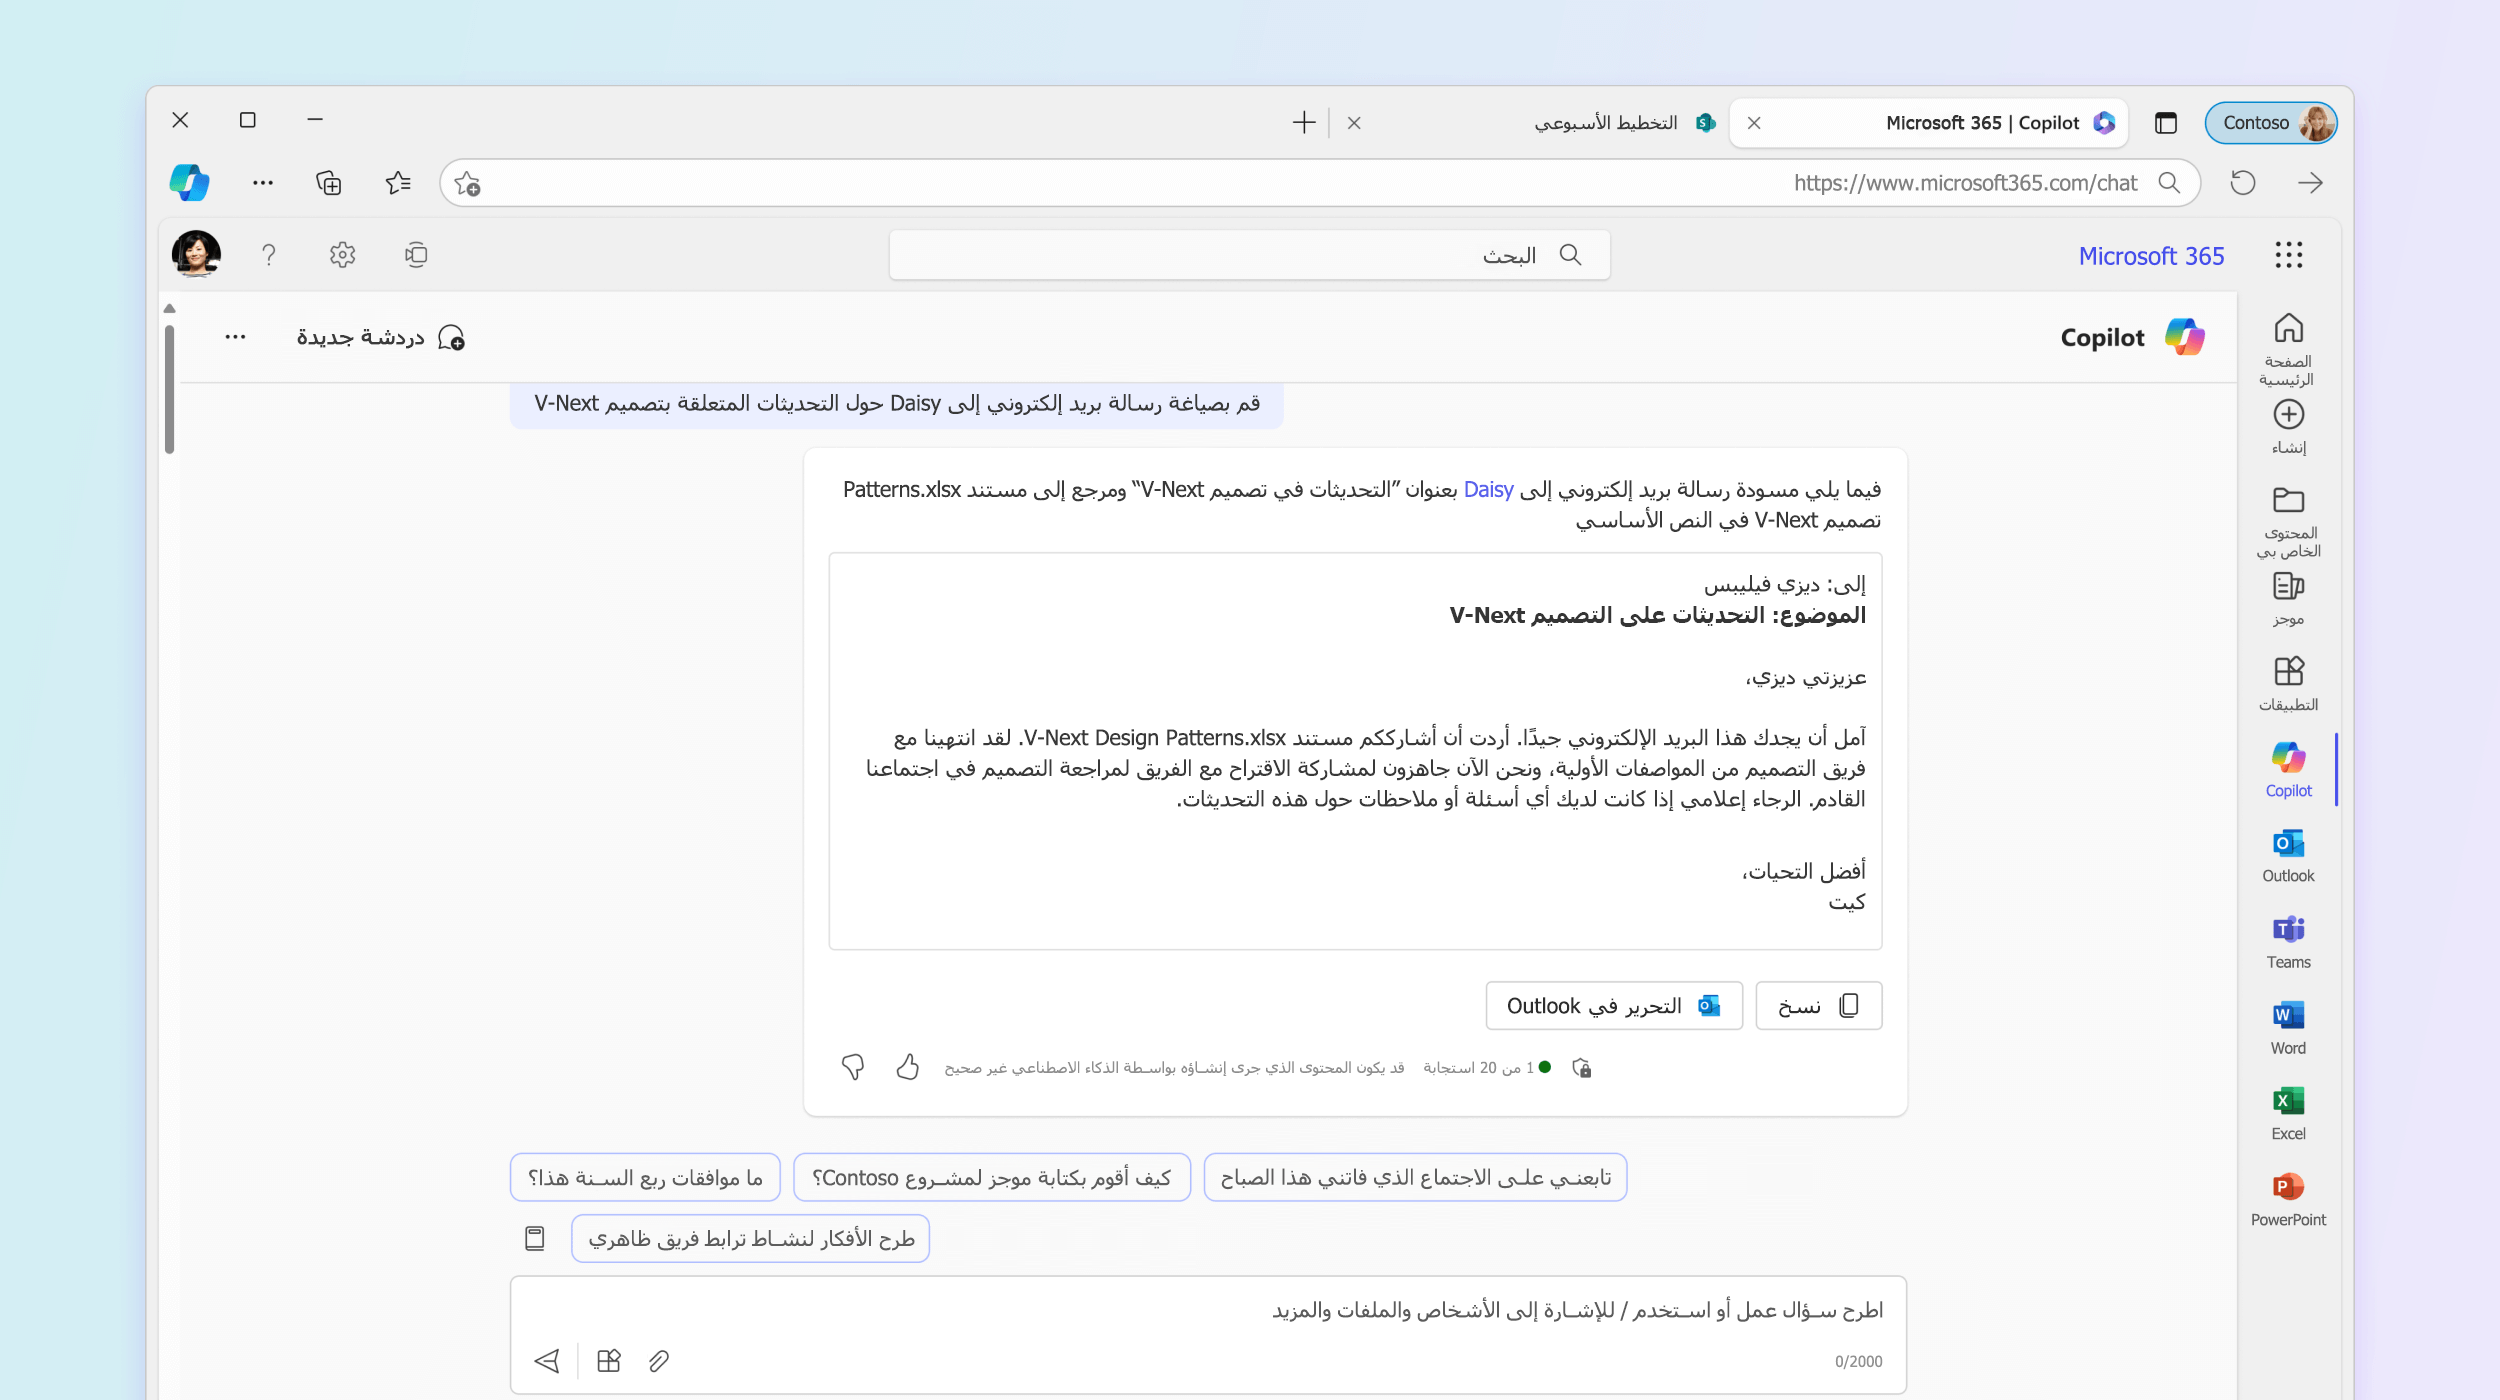This screenshot has height=1400, width=2500.
Task: Select suggestion about quarter approvals
Action: tap(645, 1177)
